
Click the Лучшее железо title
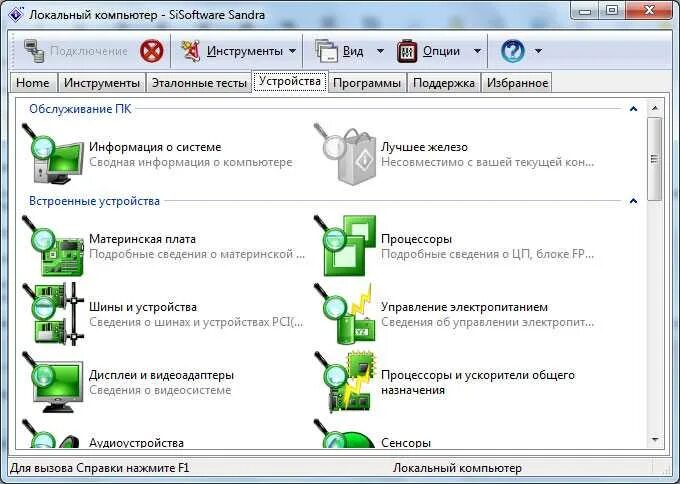coord(424,147)
